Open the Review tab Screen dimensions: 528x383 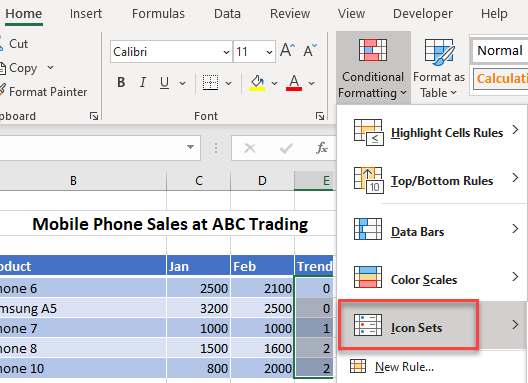[290, 14]
